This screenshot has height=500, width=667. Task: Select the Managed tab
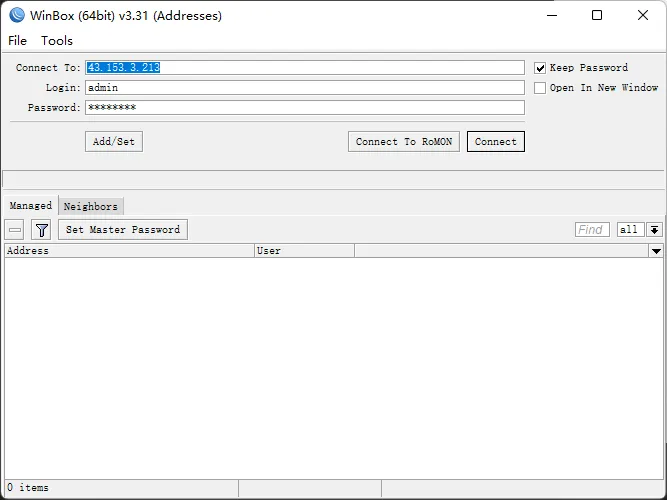[30, 206]
